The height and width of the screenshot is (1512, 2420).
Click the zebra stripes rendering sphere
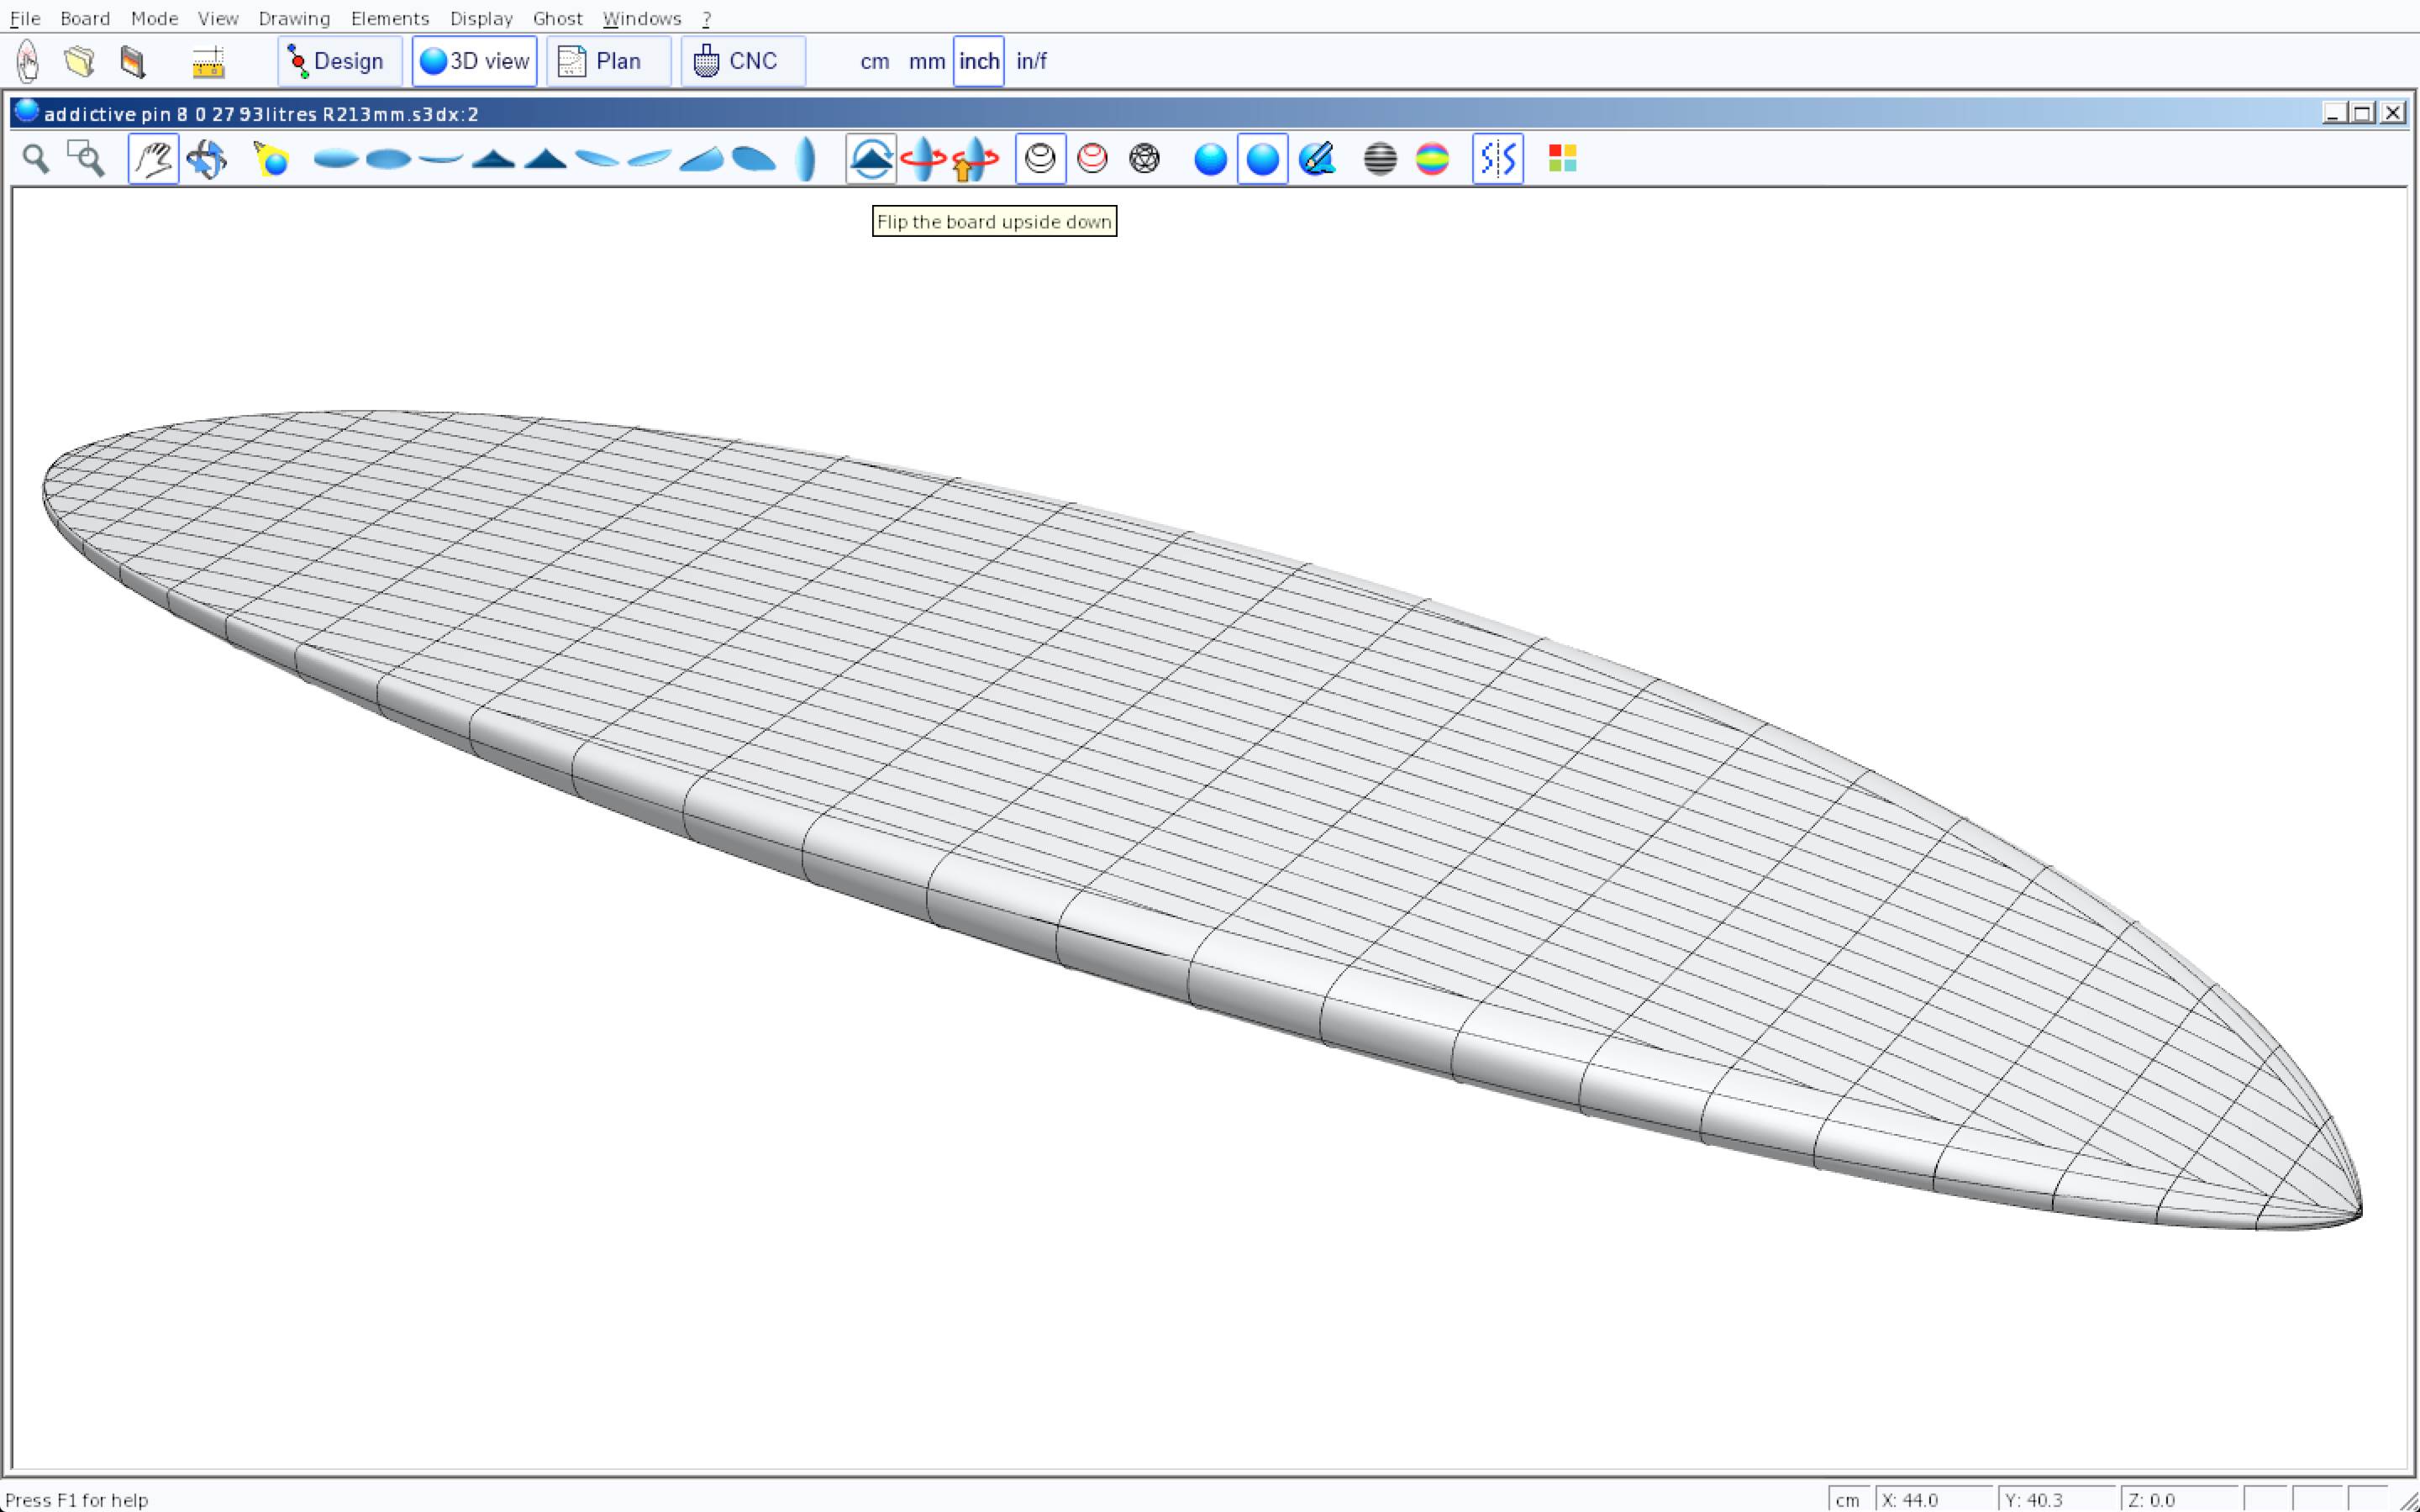pyautogui.click(x=1379, y=159)
